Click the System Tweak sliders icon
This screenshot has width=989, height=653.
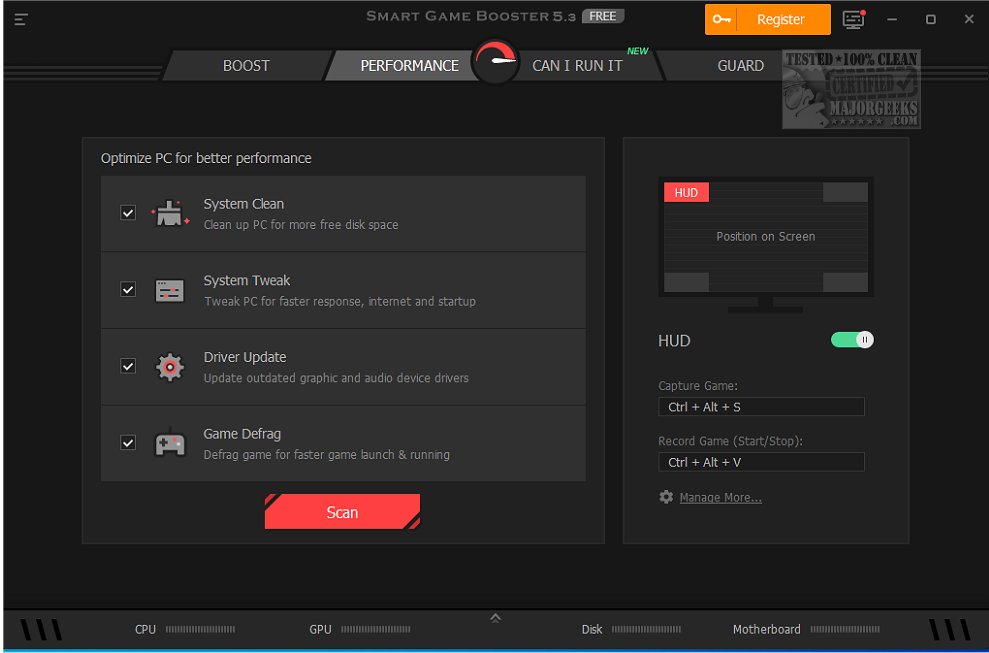pyautogui.click(x=170, y=291)
